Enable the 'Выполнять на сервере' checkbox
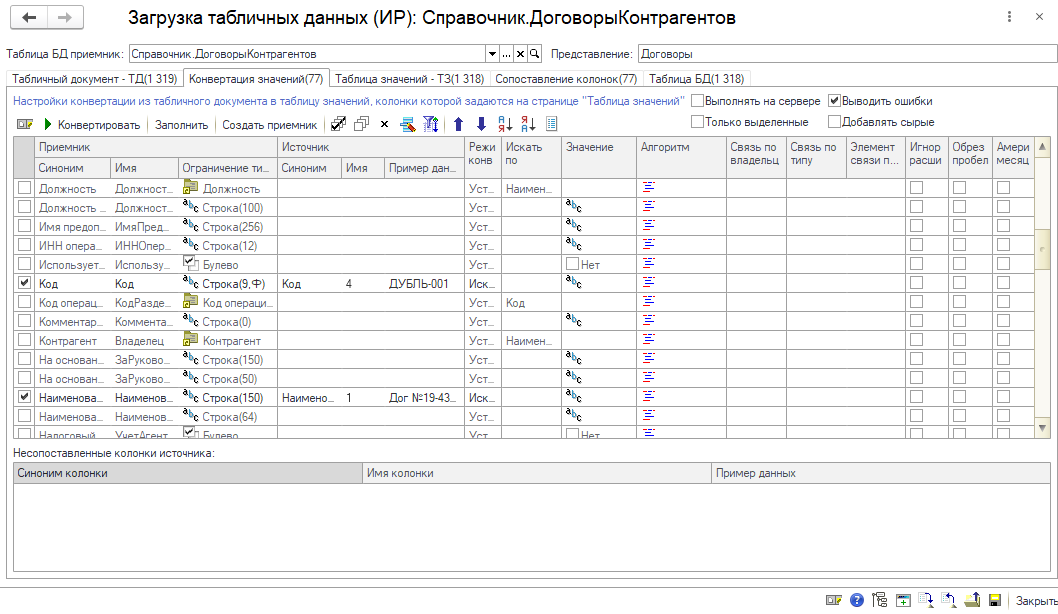 point(698,101)
